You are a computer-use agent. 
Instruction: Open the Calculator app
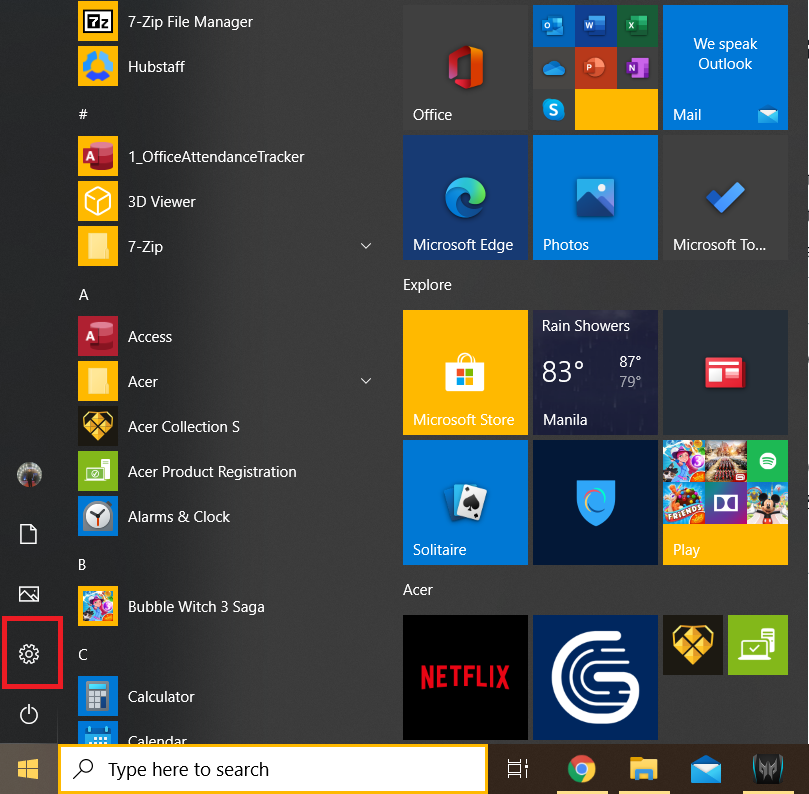coord(224,696)
